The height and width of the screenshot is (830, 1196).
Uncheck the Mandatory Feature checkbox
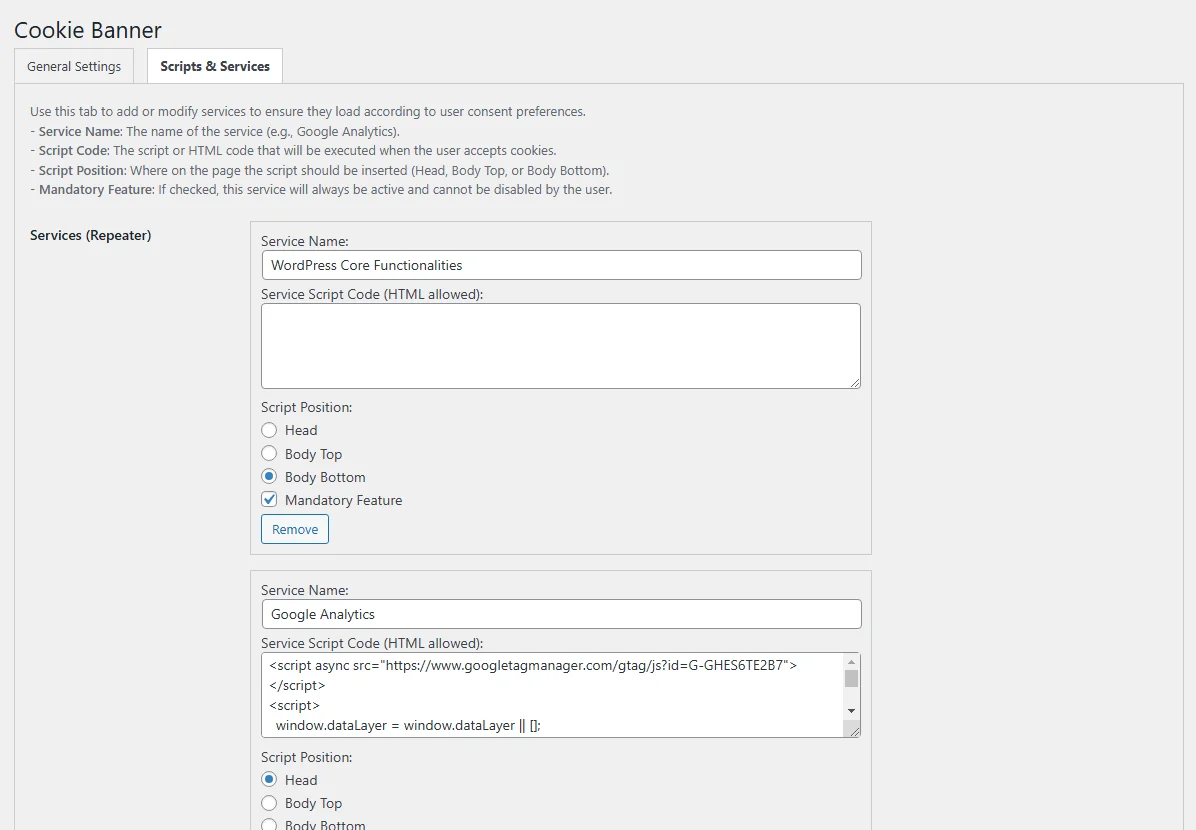(x=269, y=500)
